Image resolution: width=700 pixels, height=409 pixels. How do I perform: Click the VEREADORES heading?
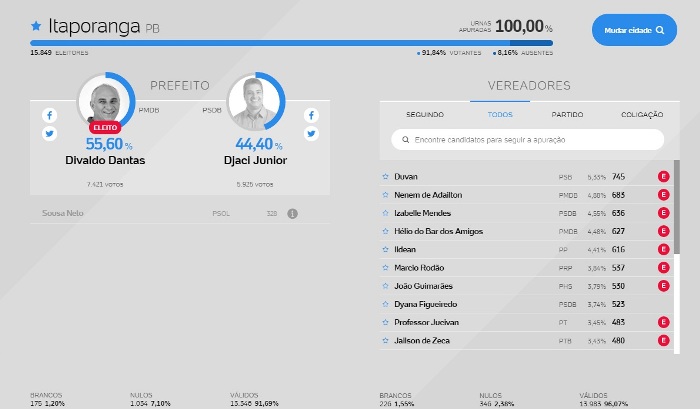pos(529,85)
